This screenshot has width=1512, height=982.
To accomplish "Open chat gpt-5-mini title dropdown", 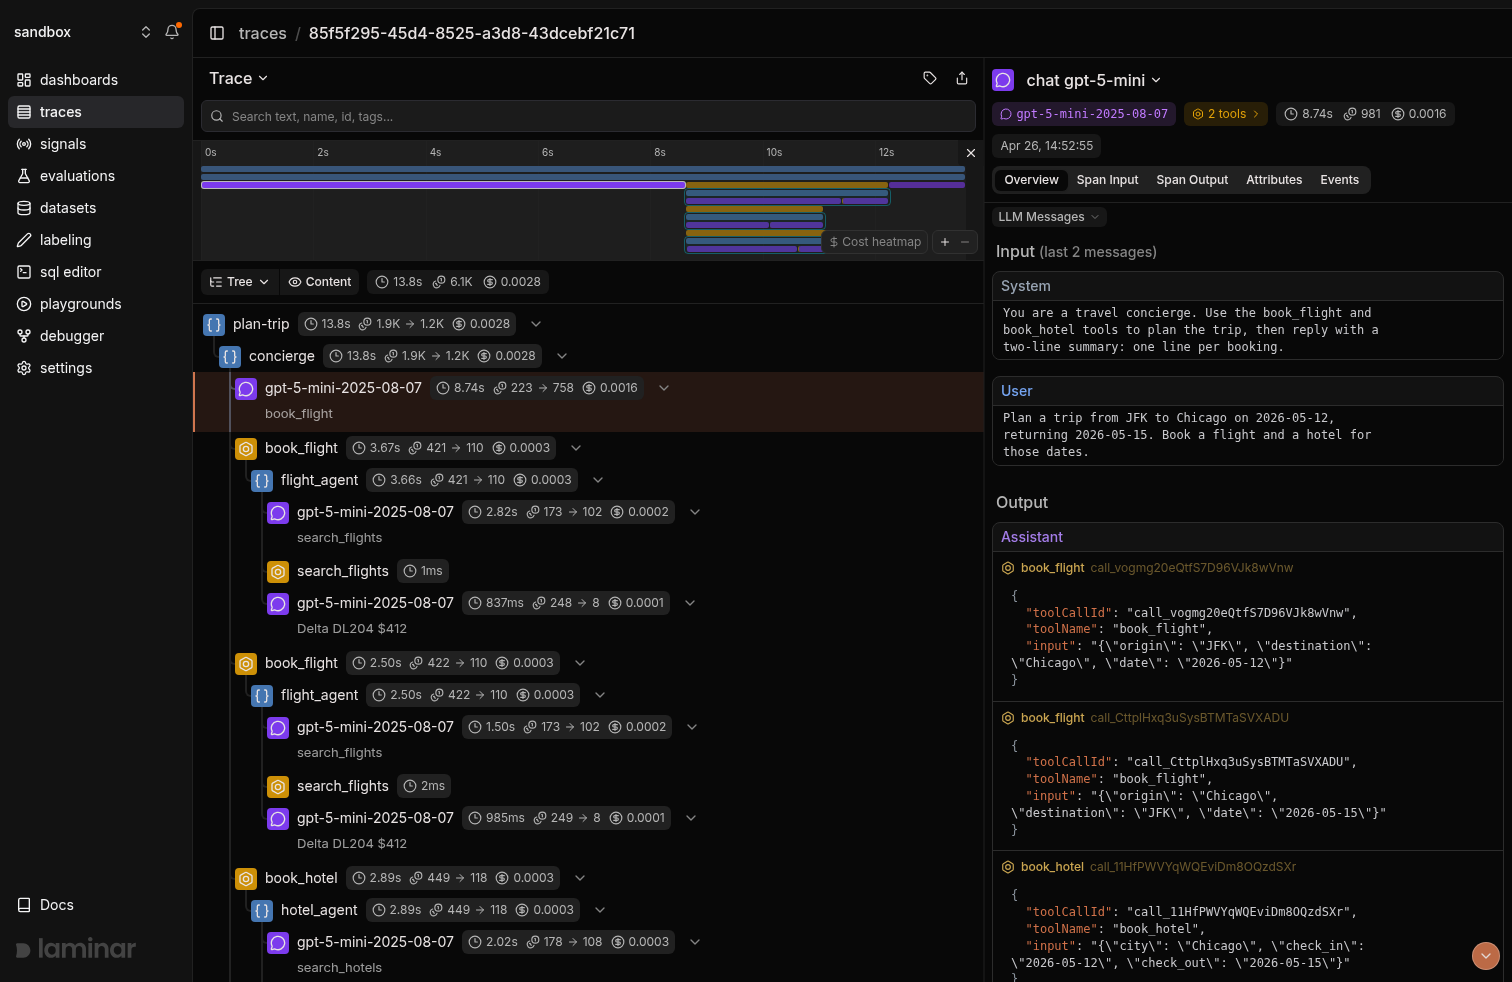I will pyautogui.click(x=1094, y=80).
